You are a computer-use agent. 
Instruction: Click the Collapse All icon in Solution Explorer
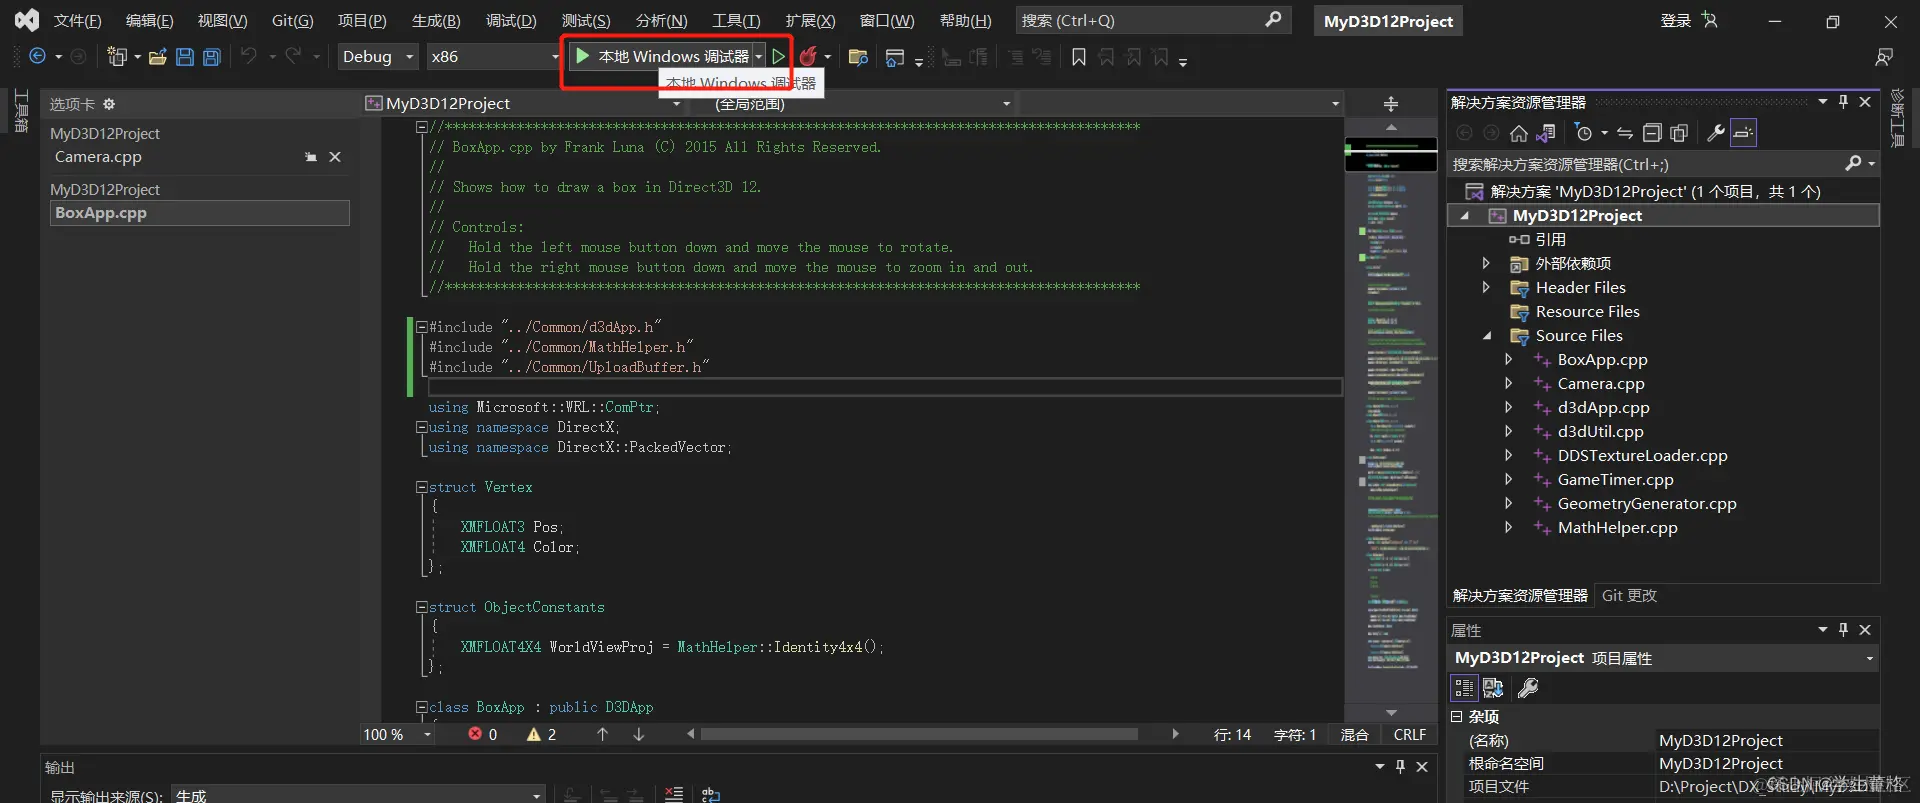[1652, 133]
